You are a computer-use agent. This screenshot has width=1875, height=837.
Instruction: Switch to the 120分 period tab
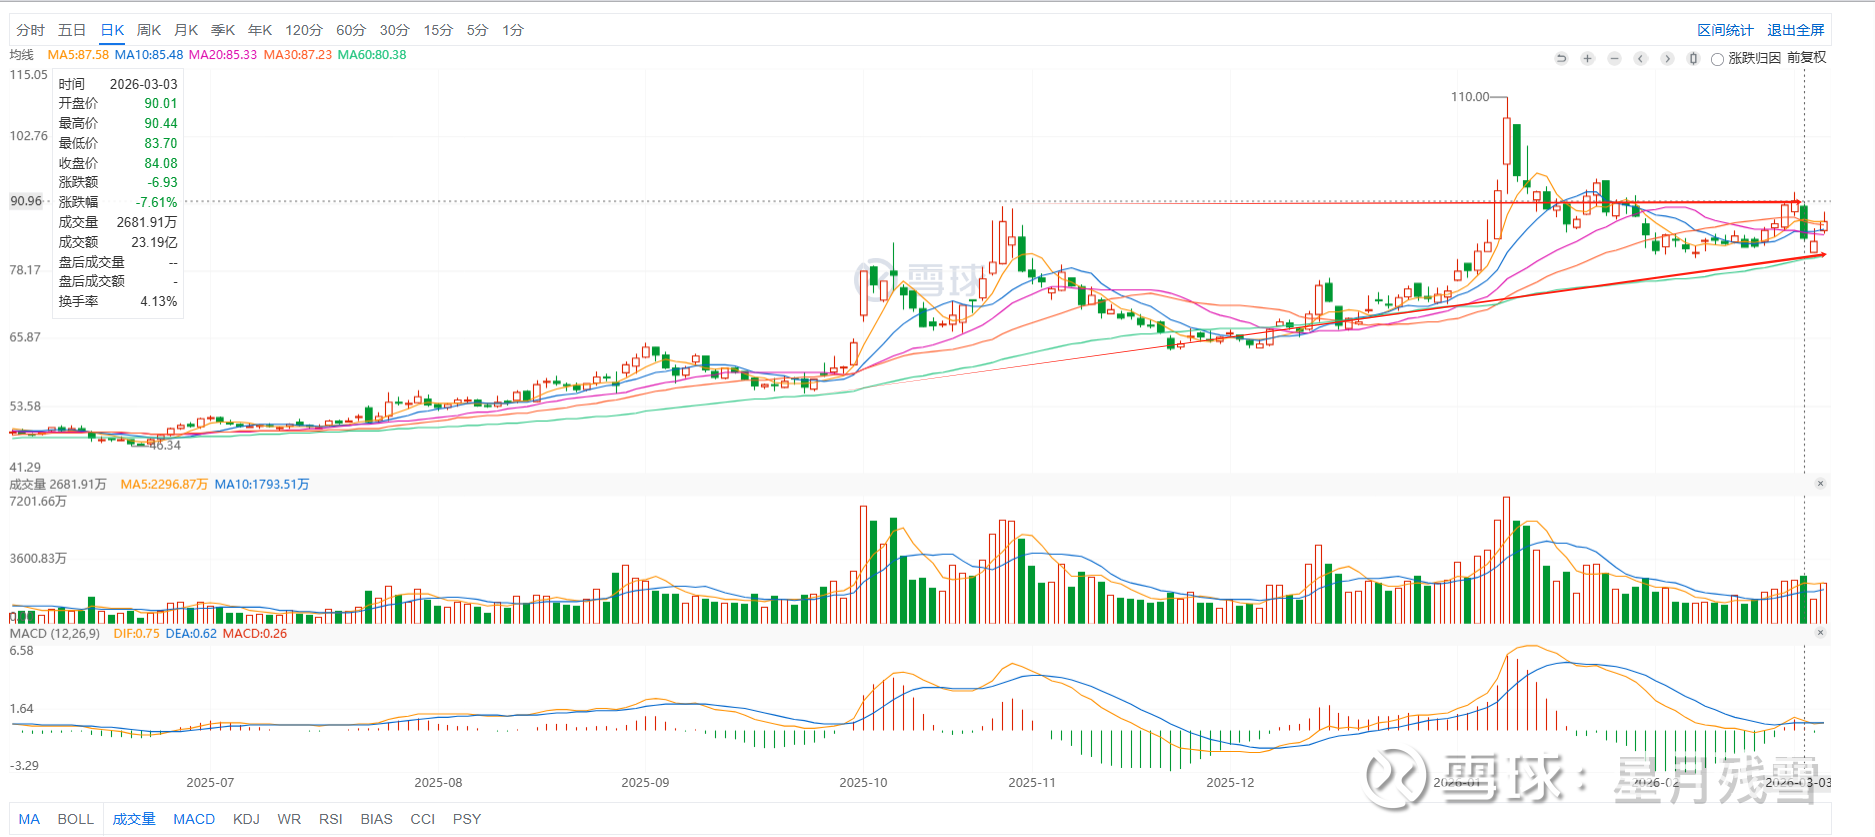304,30
